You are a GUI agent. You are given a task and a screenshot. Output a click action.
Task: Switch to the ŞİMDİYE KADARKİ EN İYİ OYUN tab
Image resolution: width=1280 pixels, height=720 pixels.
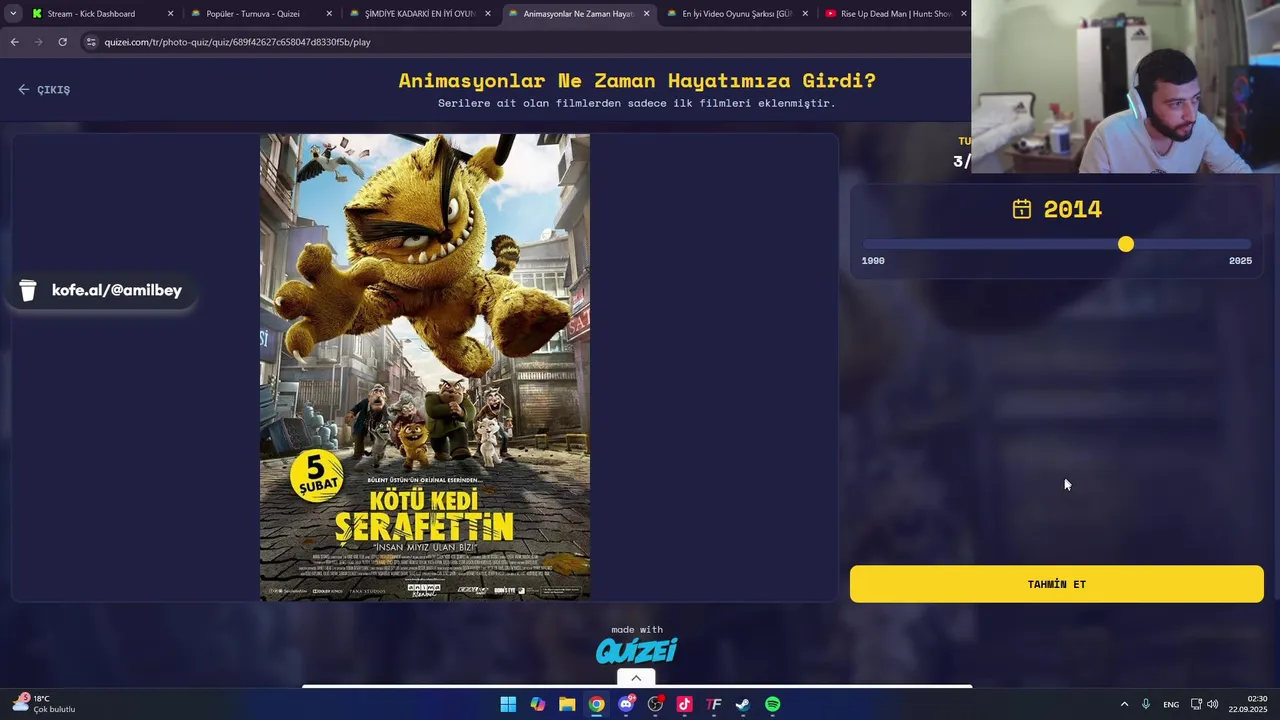coord(419,14)
